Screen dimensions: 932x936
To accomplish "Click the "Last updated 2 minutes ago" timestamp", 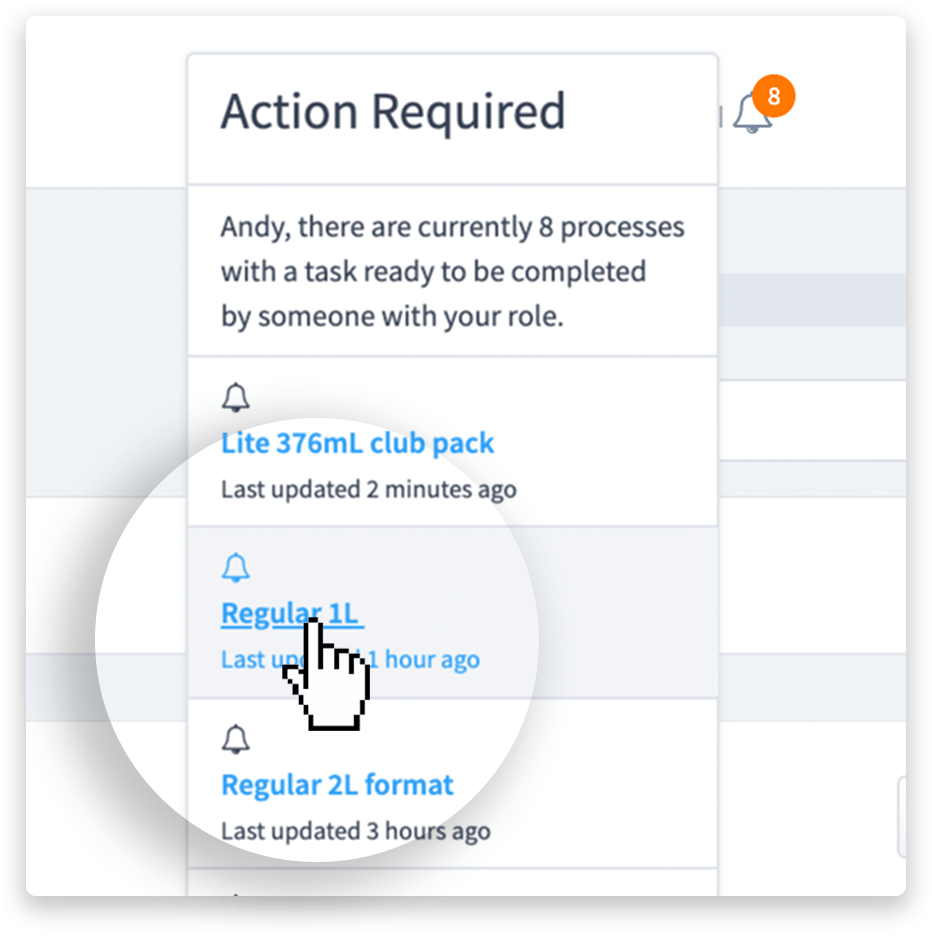I will tap(368, 489).
